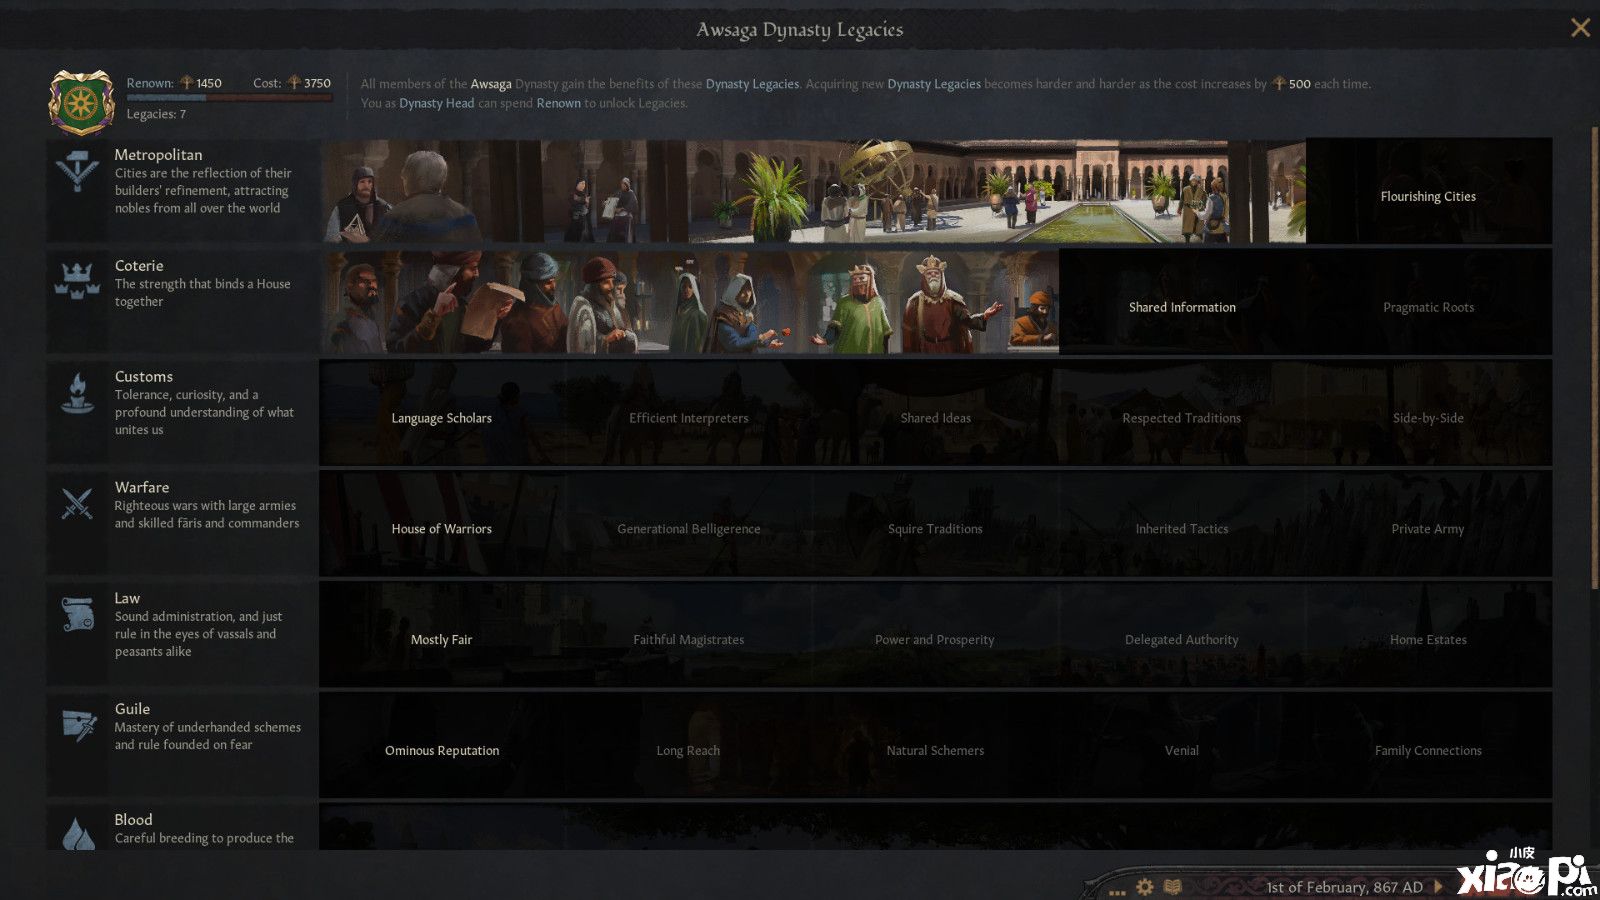Click the Metropolitan courtyard artwork
The width and height of the screenshot is (1600, 900).
tap(813, 191)
